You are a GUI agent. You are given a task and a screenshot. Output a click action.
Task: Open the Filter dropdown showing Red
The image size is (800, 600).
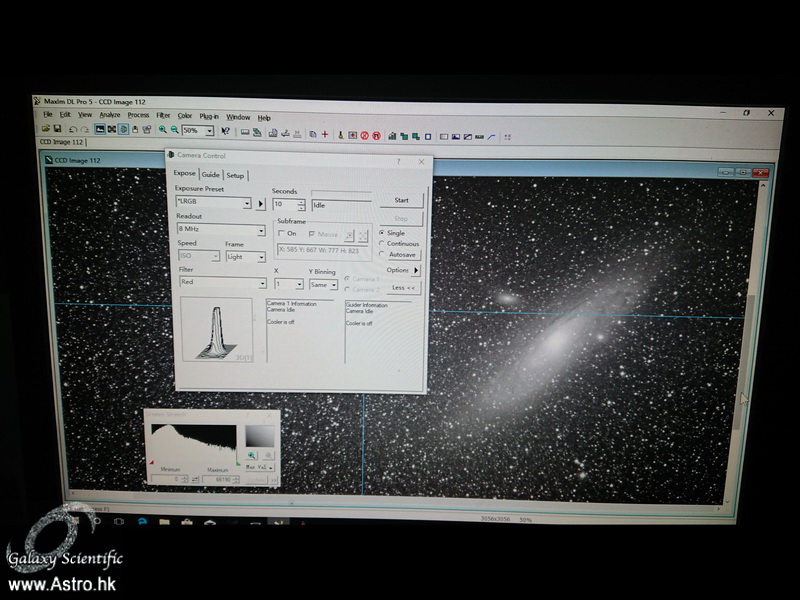[x=262, y=284]
